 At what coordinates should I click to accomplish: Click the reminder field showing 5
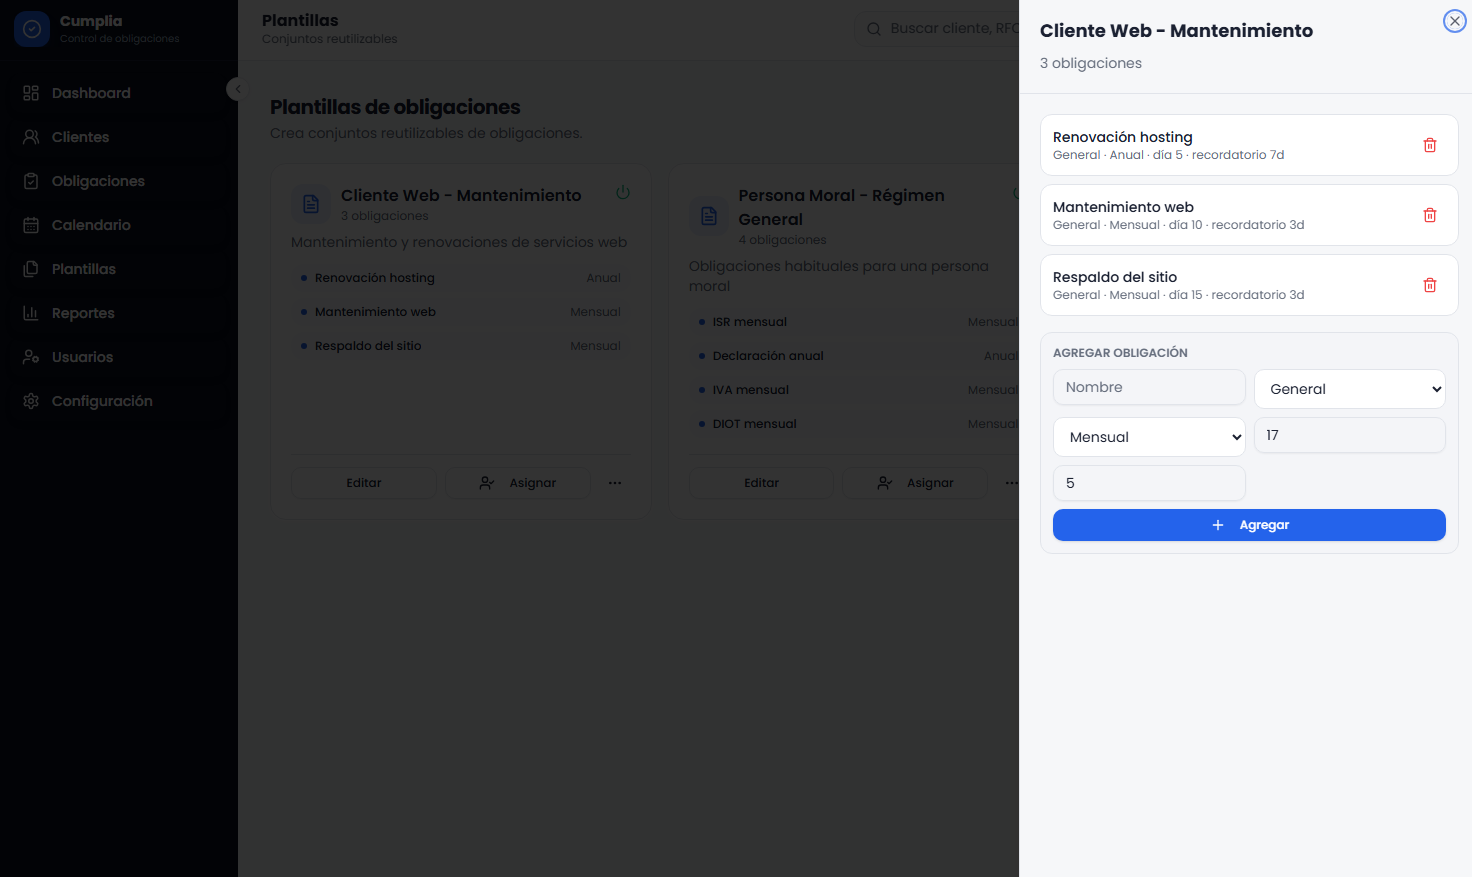point(1149,483)
